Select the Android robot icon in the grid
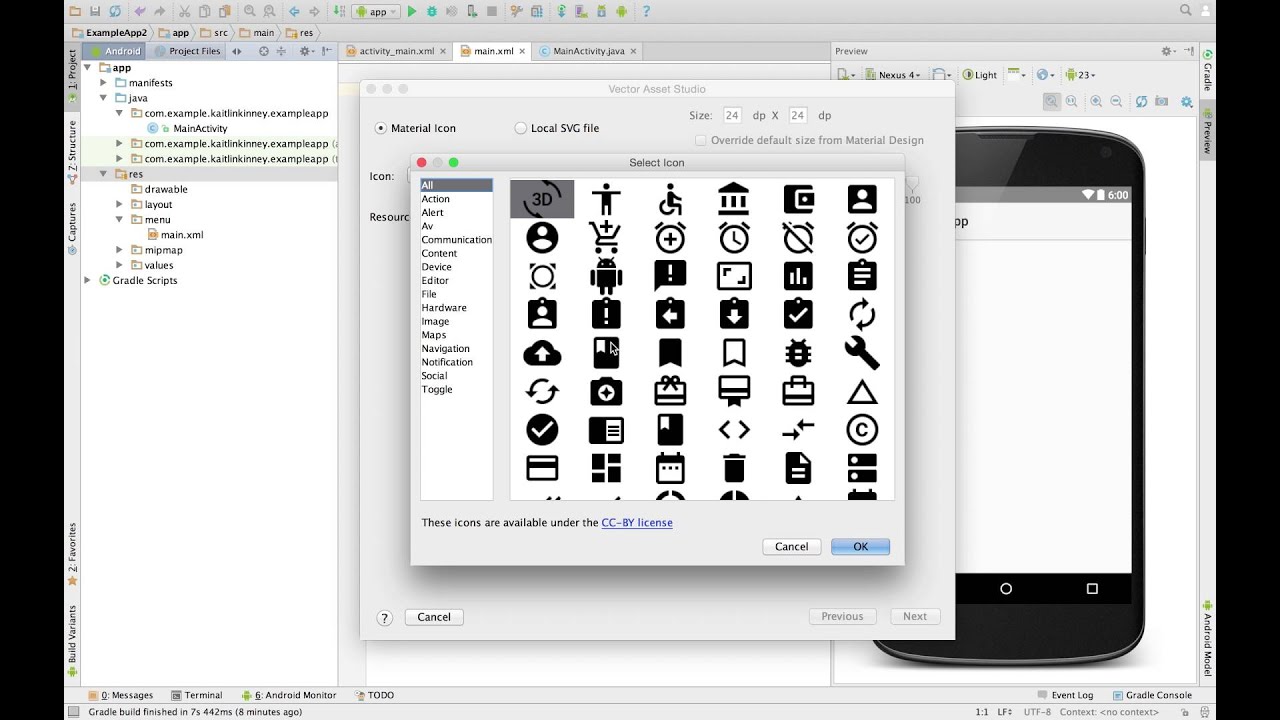This screenshot has width=1280, height=720. click(x=606, y=275)
